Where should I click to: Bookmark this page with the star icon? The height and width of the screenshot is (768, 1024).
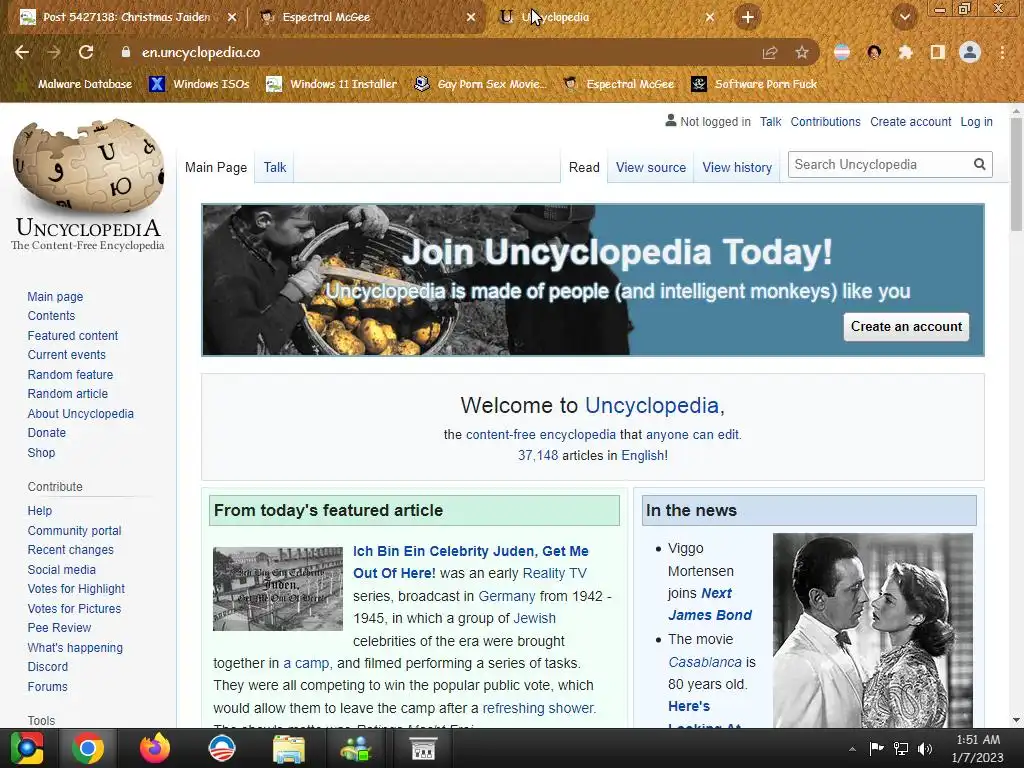coord(802,52)
